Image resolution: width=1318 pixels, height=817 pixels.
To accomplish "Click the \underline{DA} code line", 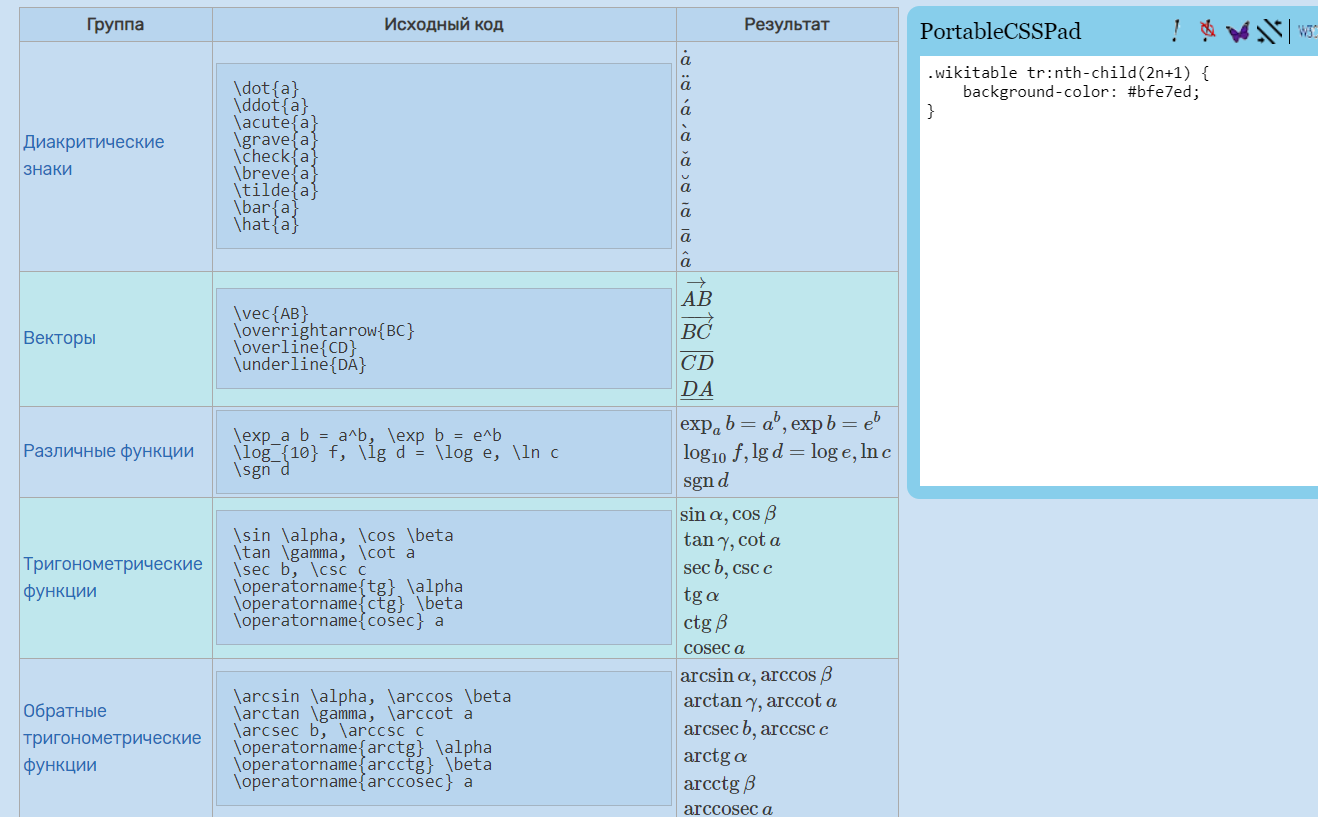I will point(300,365).
